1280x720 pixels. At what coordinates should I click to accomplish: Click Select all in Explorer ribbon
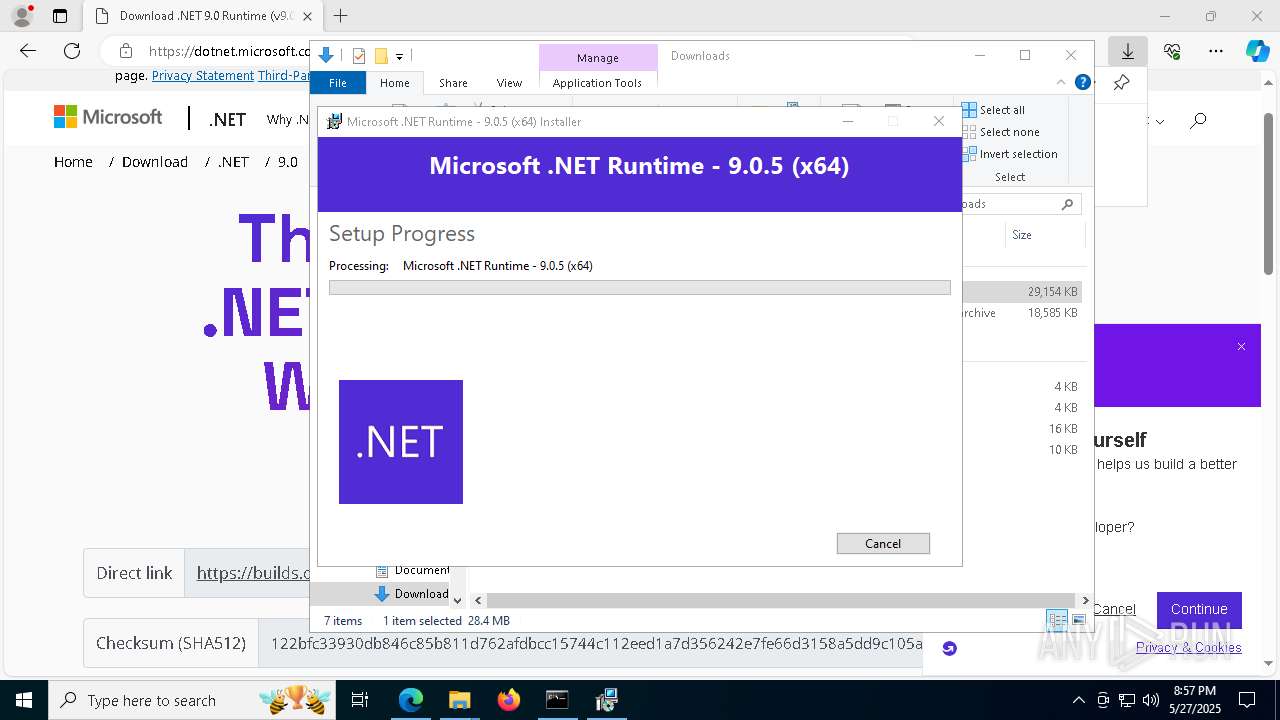pos(993,110)
